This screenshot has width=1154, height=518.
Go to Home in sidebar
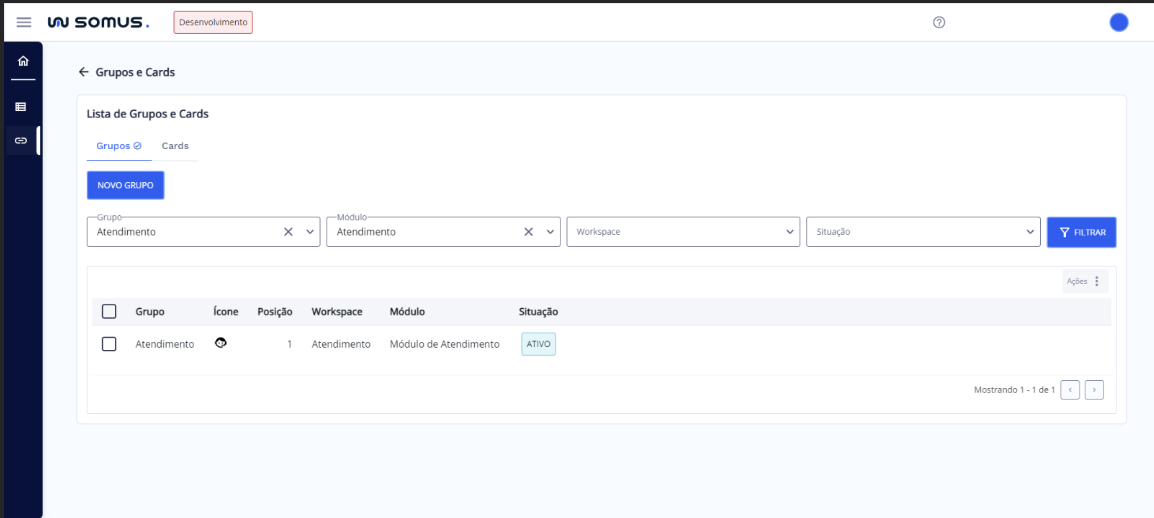point(23,61)
